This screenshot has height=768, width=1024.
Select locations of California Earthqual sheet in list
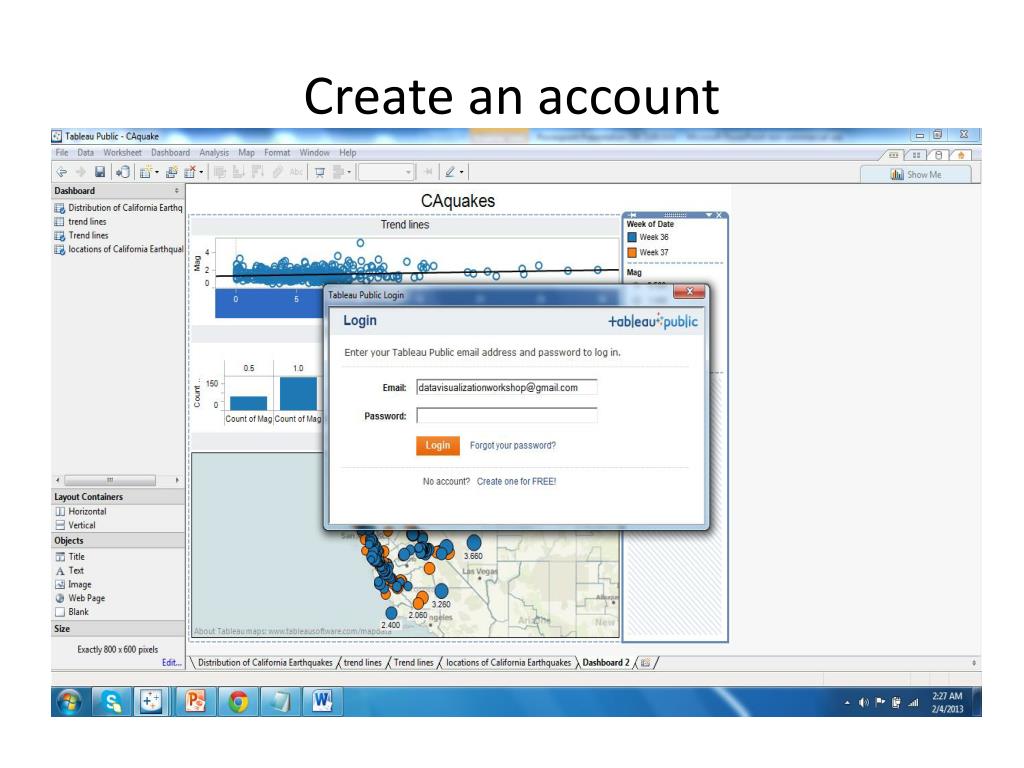(118, 249)
